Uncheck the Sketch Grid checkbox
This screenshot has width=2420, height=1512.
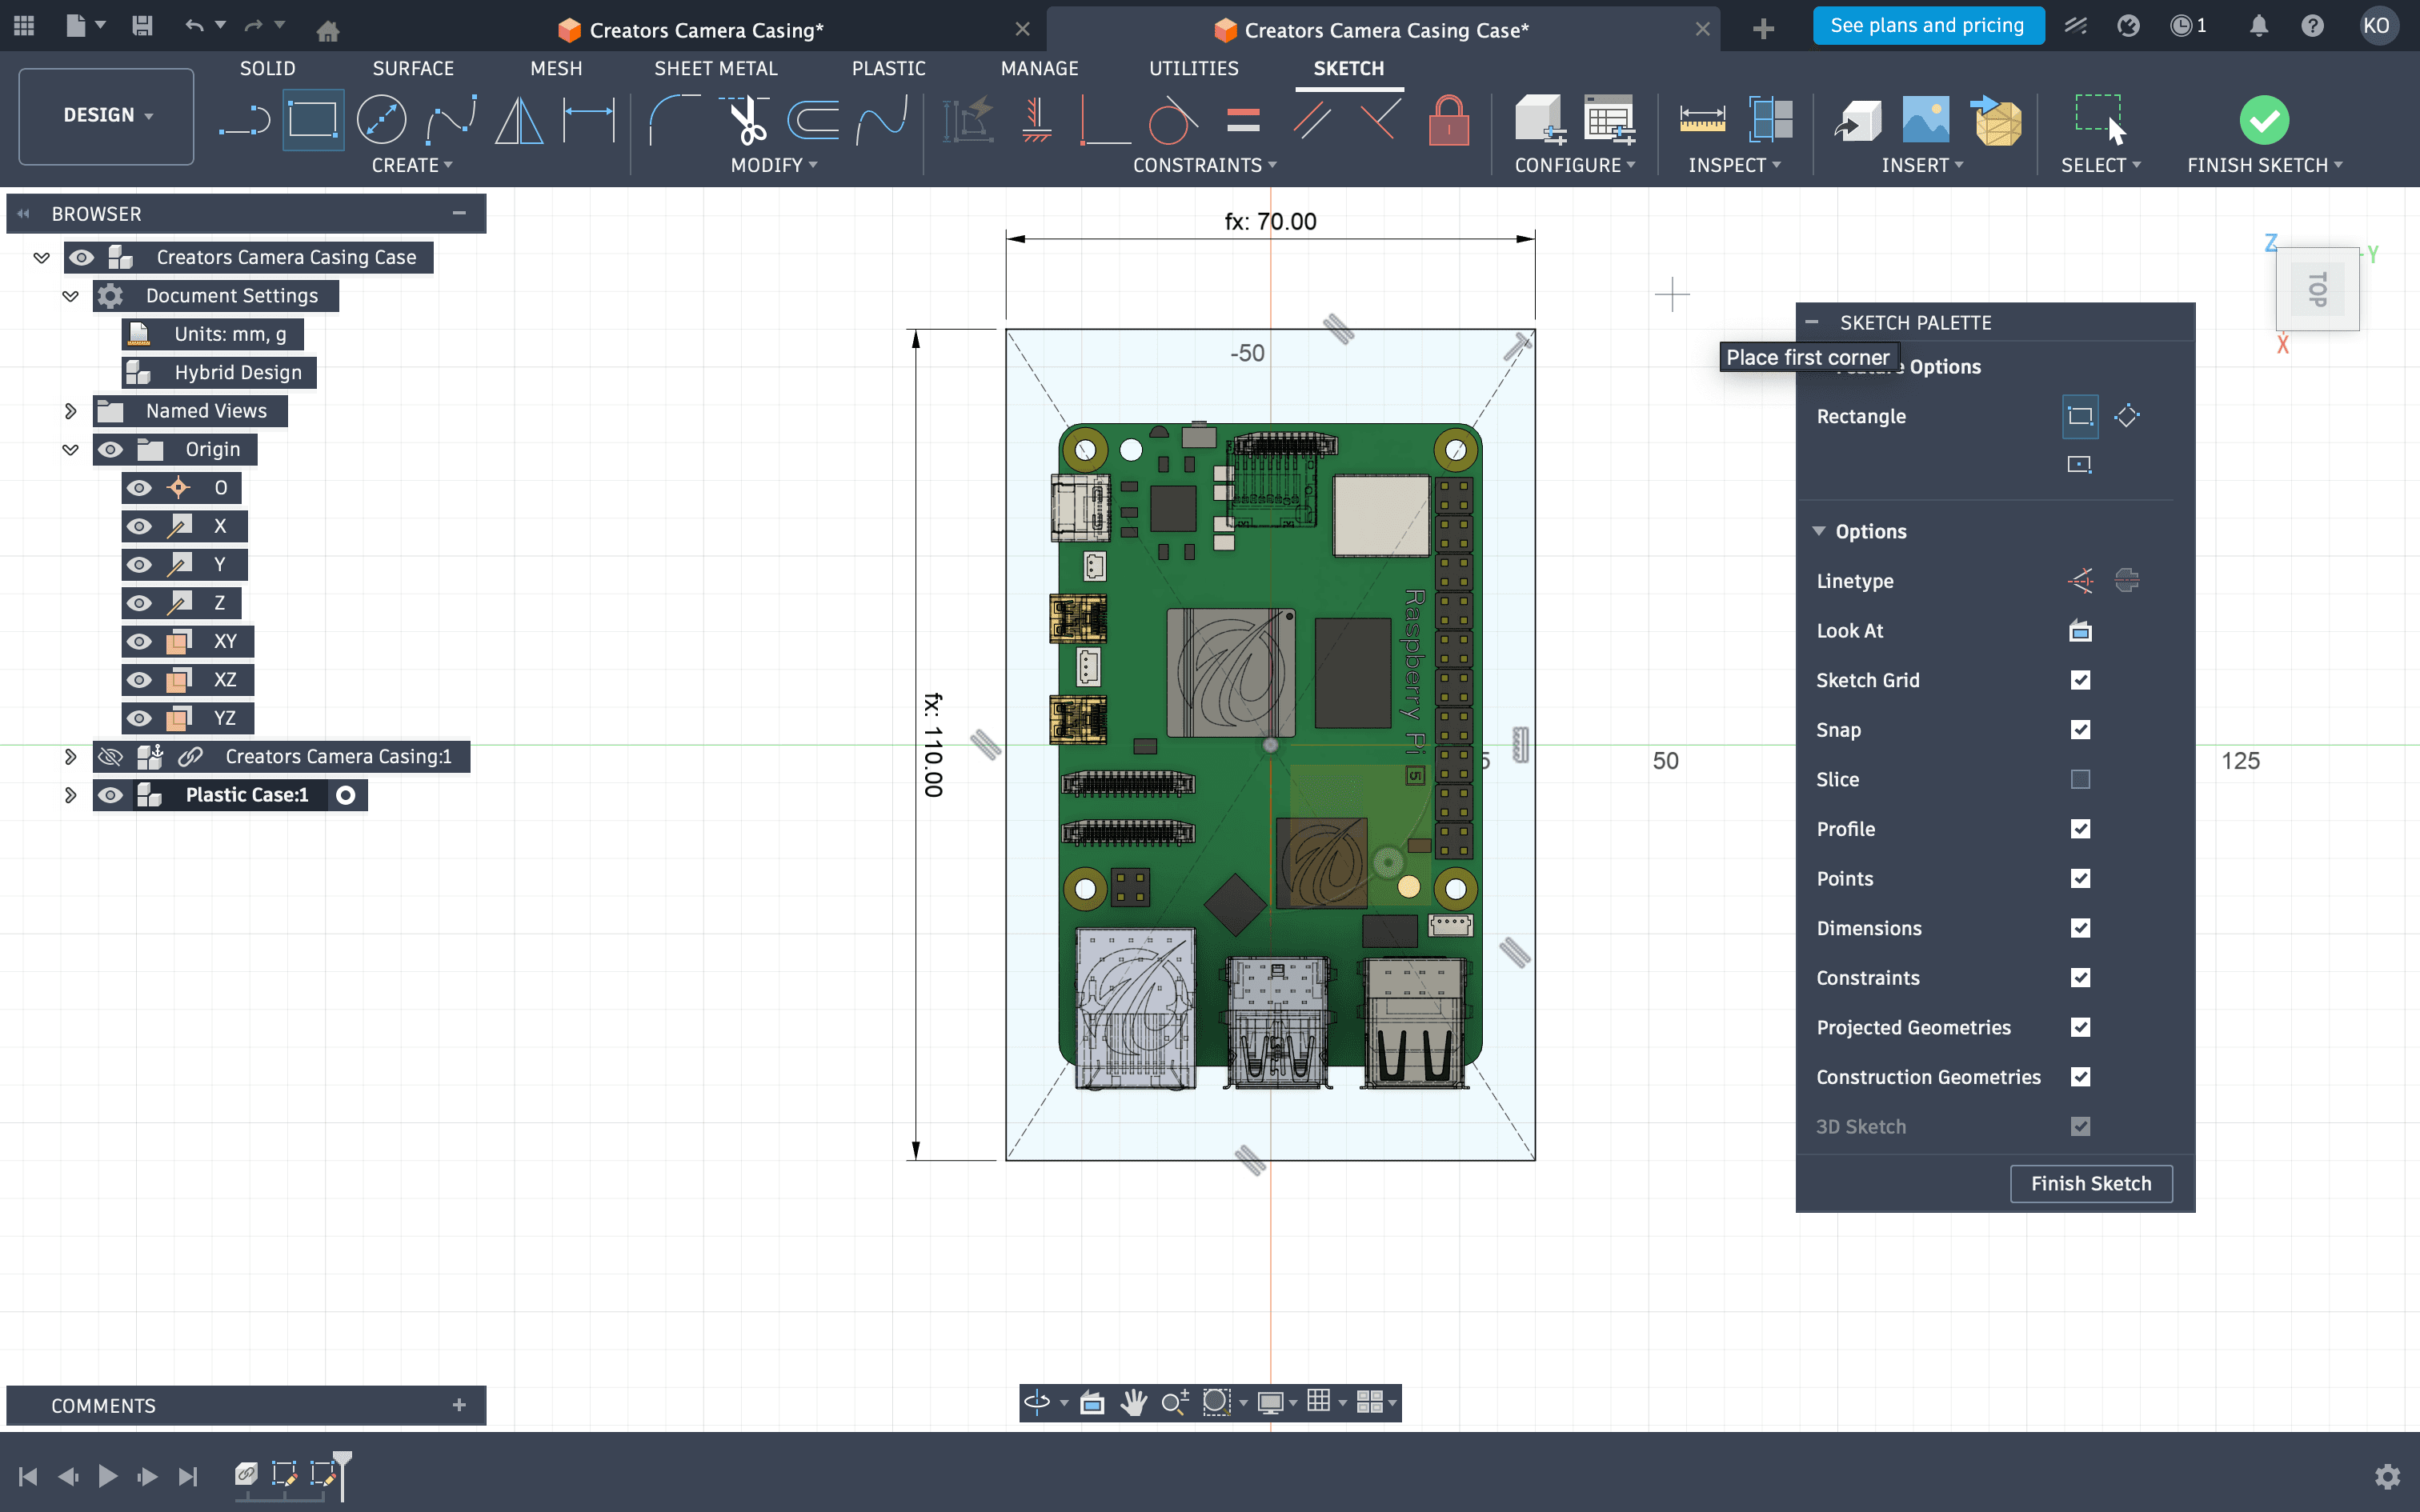[2081, 680]
